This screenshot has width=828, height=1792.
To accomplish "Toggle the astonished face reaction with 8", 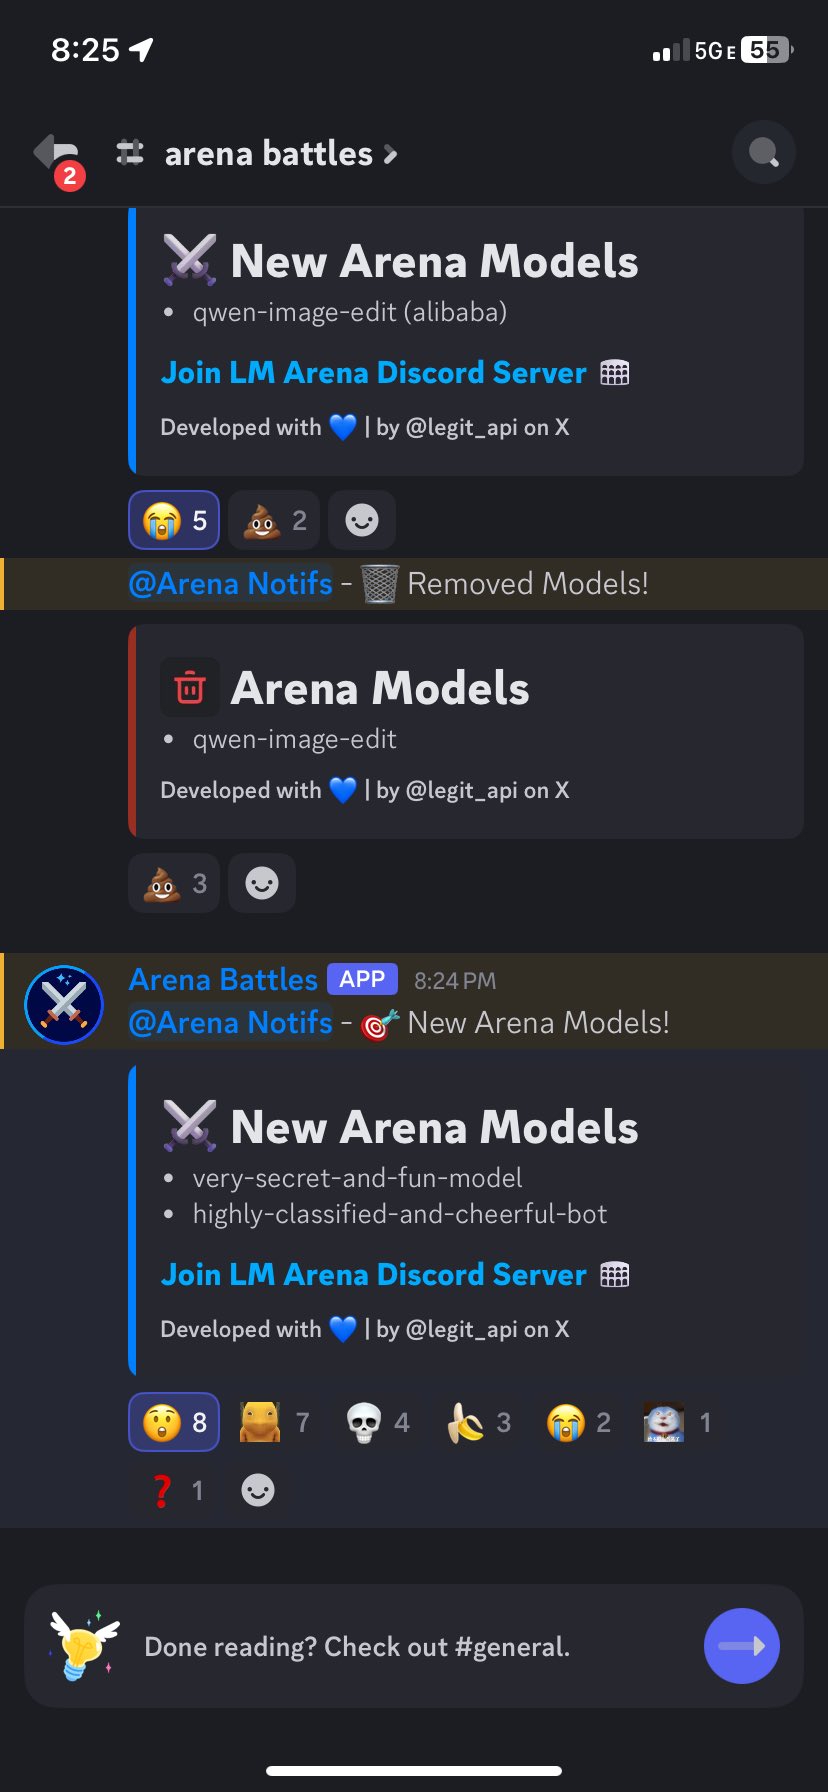I will [174, 1422].
